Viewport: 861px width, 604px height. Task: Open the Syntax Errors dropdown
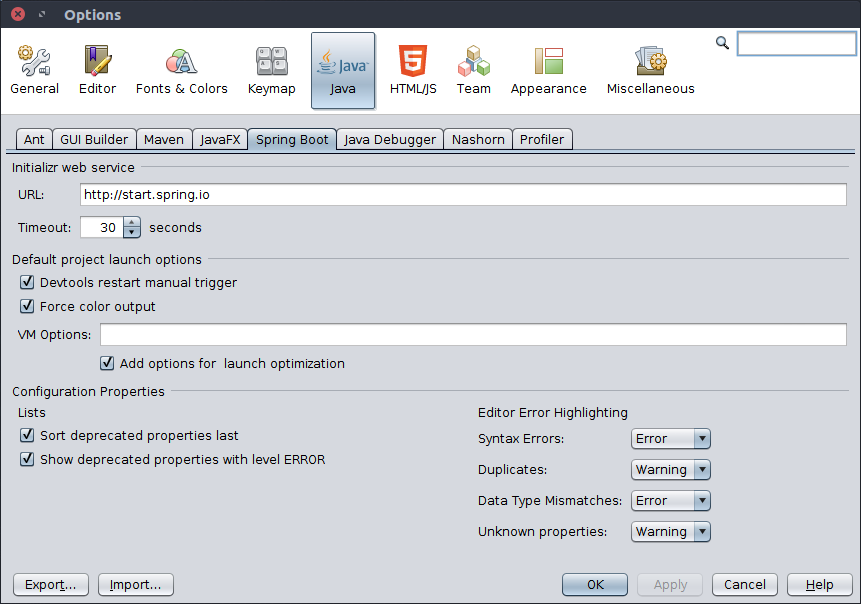point(670,439)
